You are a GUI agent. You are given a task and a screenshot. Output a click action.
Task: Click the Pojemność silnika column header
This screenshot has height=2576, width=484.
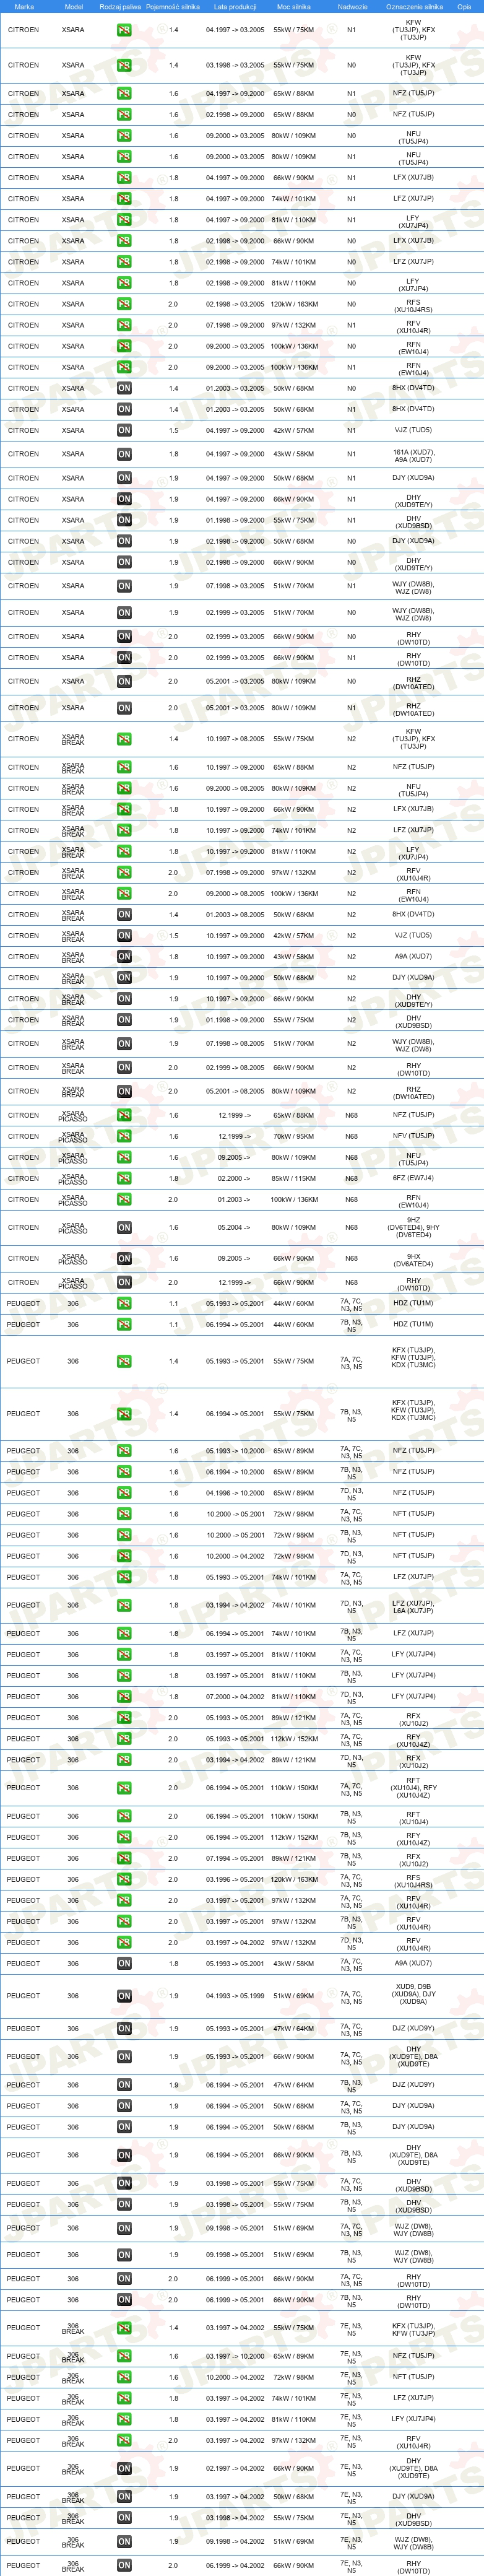point(173,6)
